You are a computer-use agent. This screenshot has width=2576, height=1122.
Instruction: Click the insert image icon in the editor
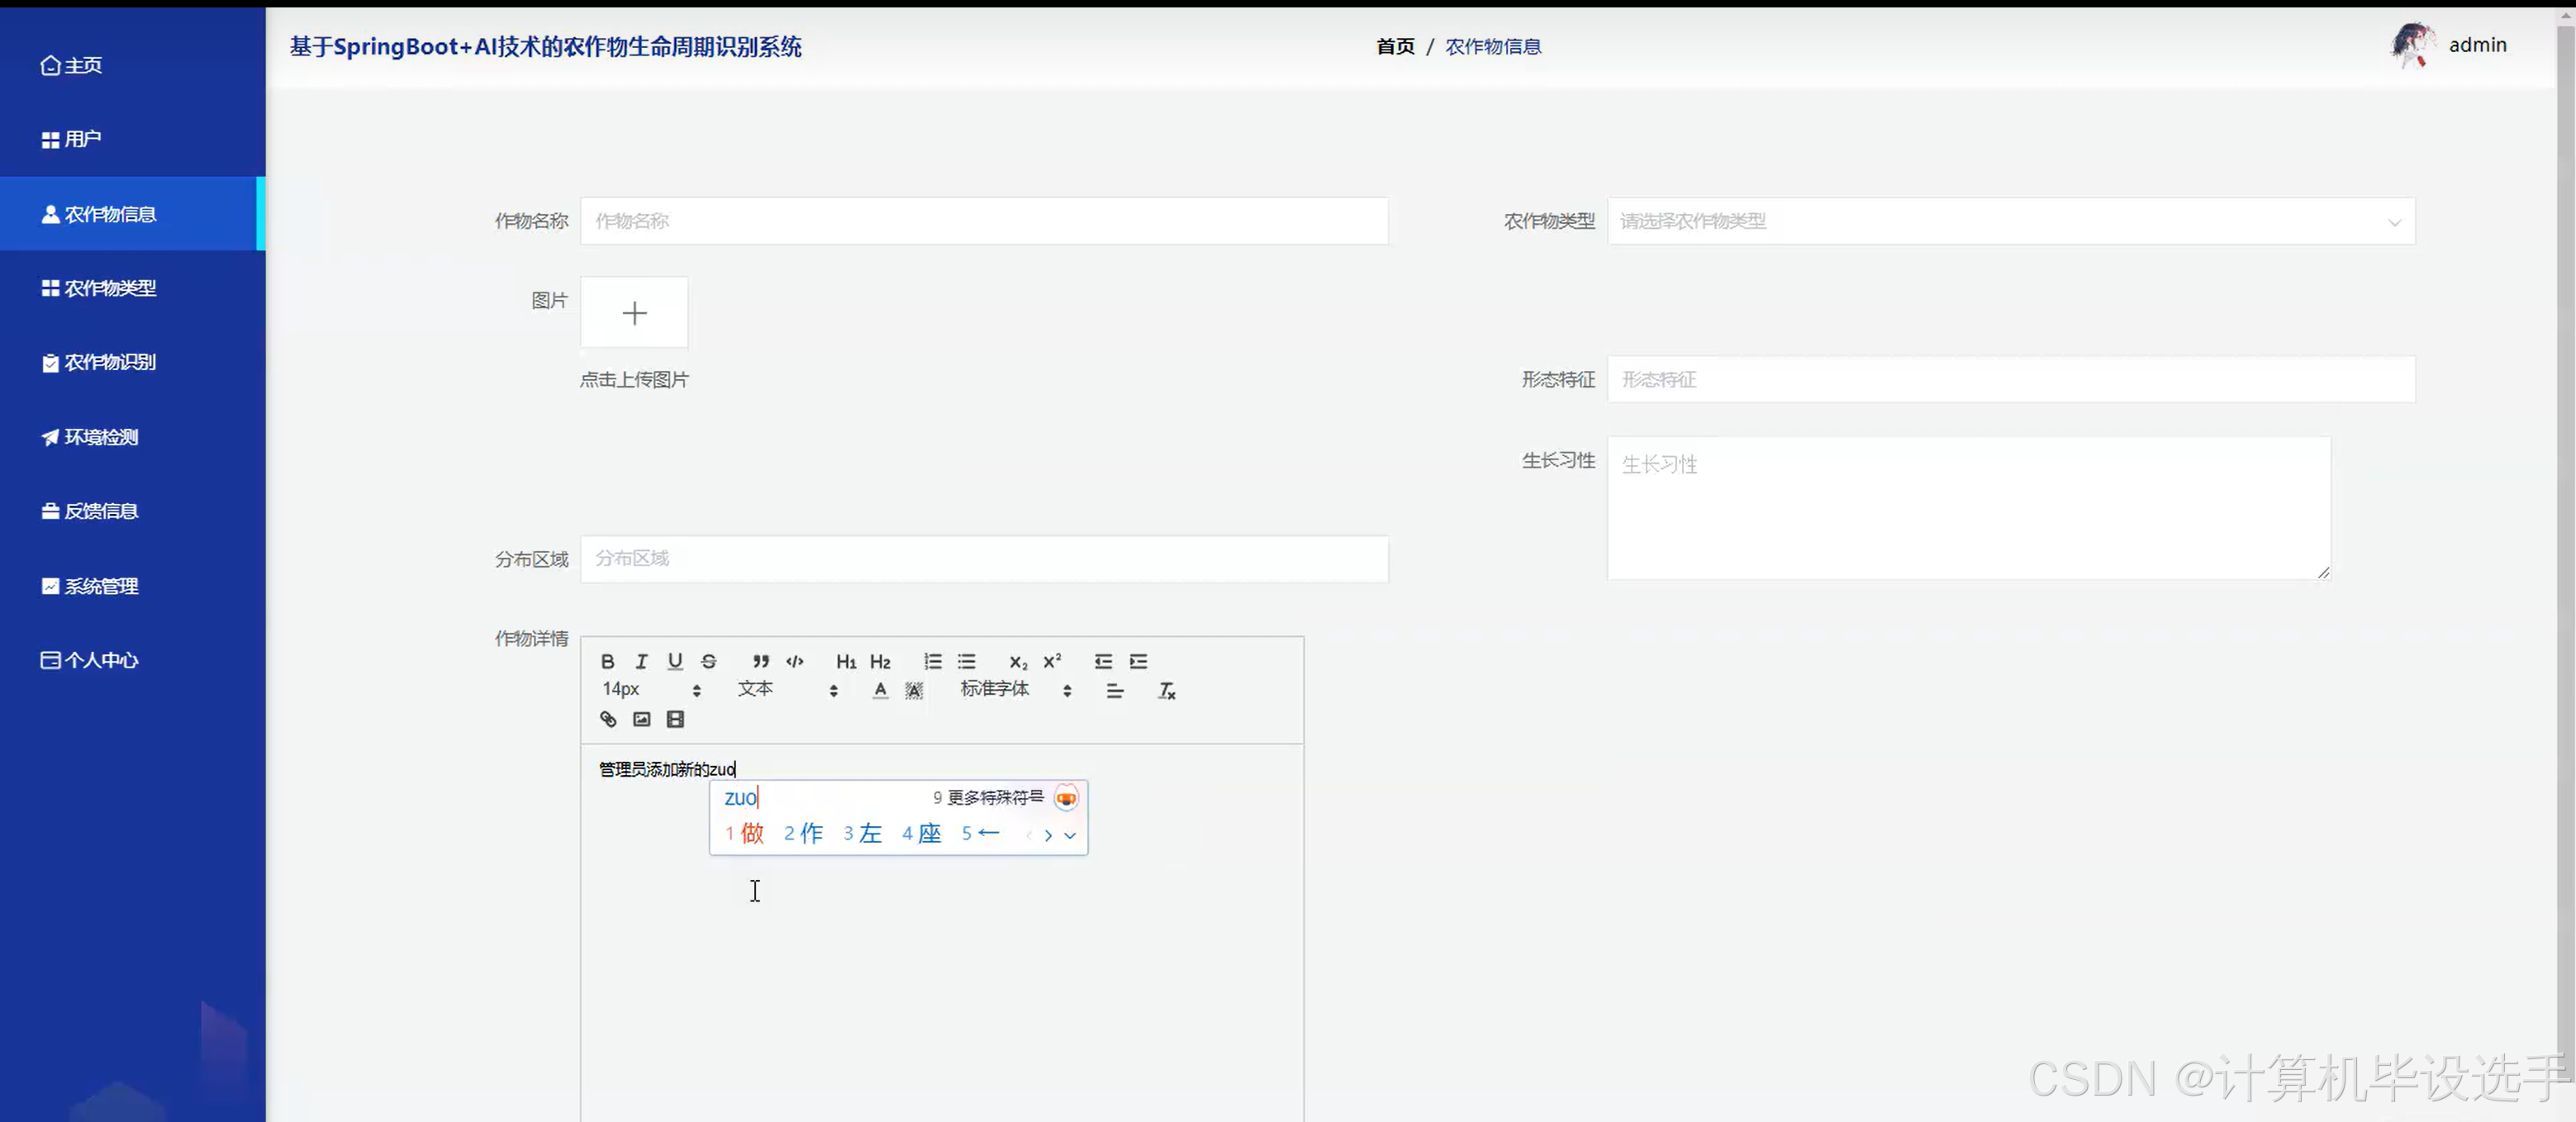pos(641,719)
